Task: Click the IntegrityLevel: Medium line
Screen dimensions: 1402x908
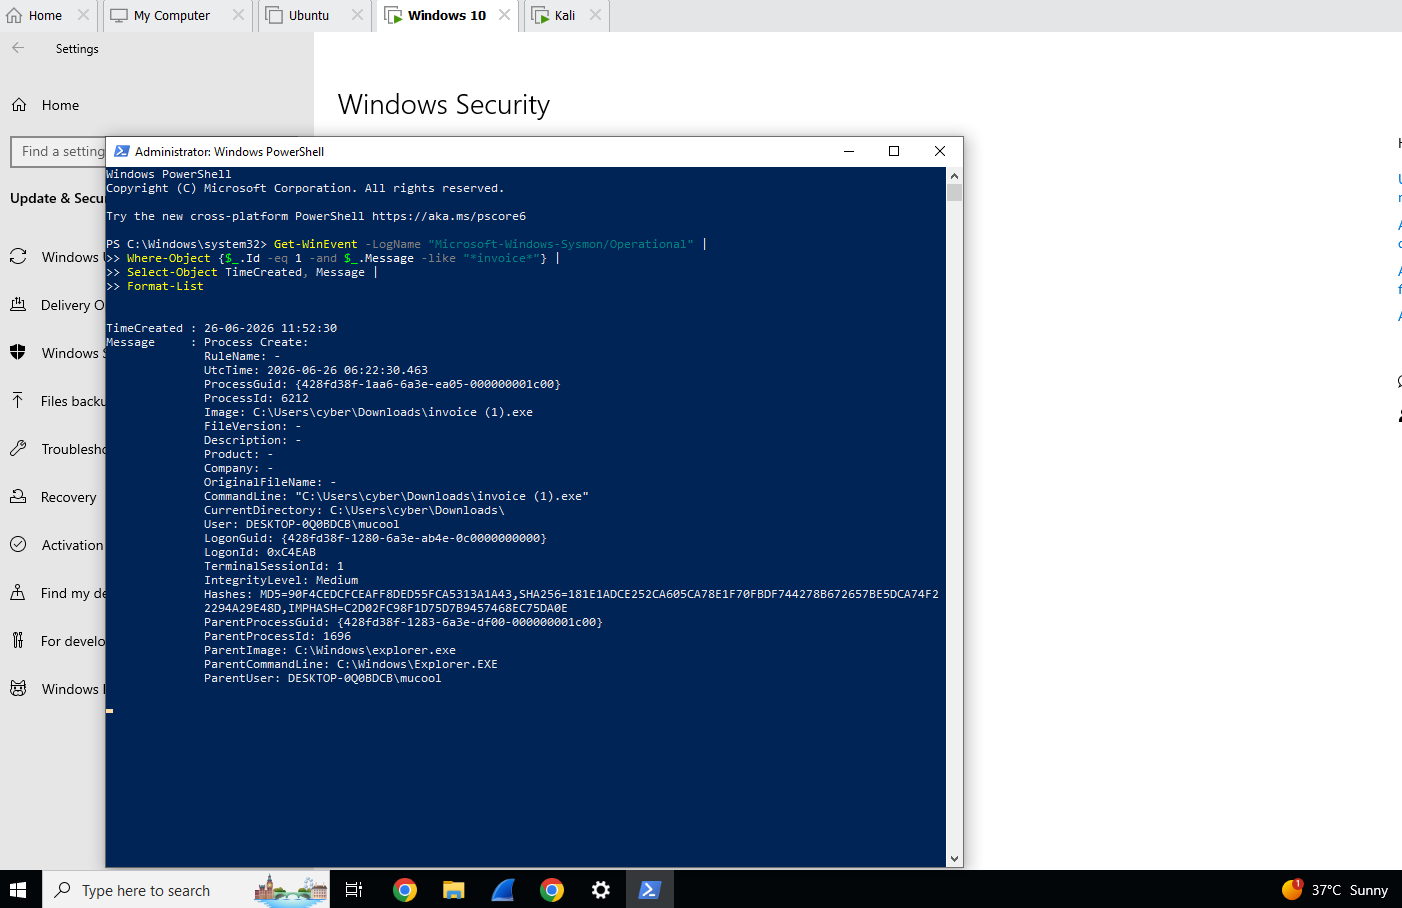Action: click(x=281, y=580)
